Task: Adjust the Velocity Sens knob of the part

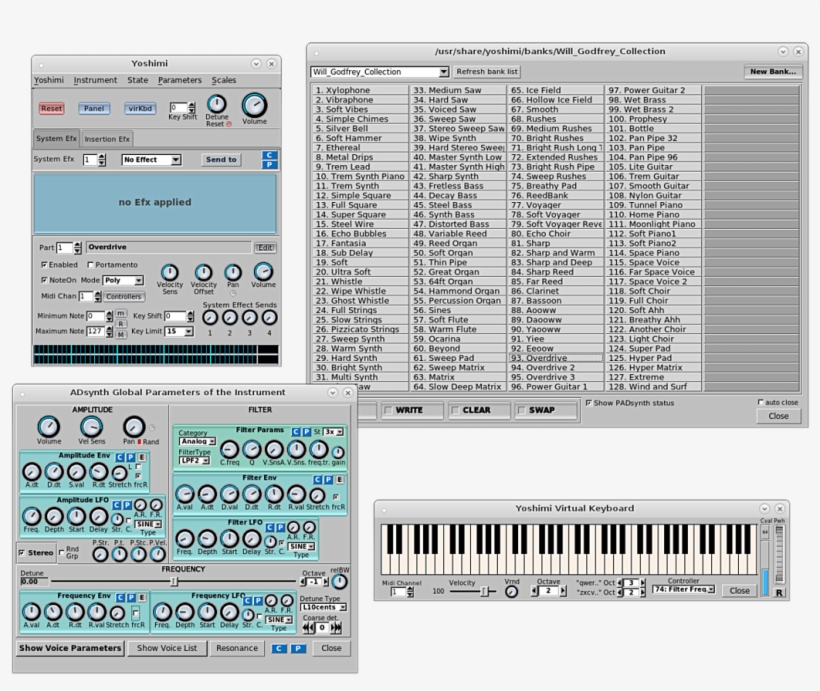Action: [169, 272]
